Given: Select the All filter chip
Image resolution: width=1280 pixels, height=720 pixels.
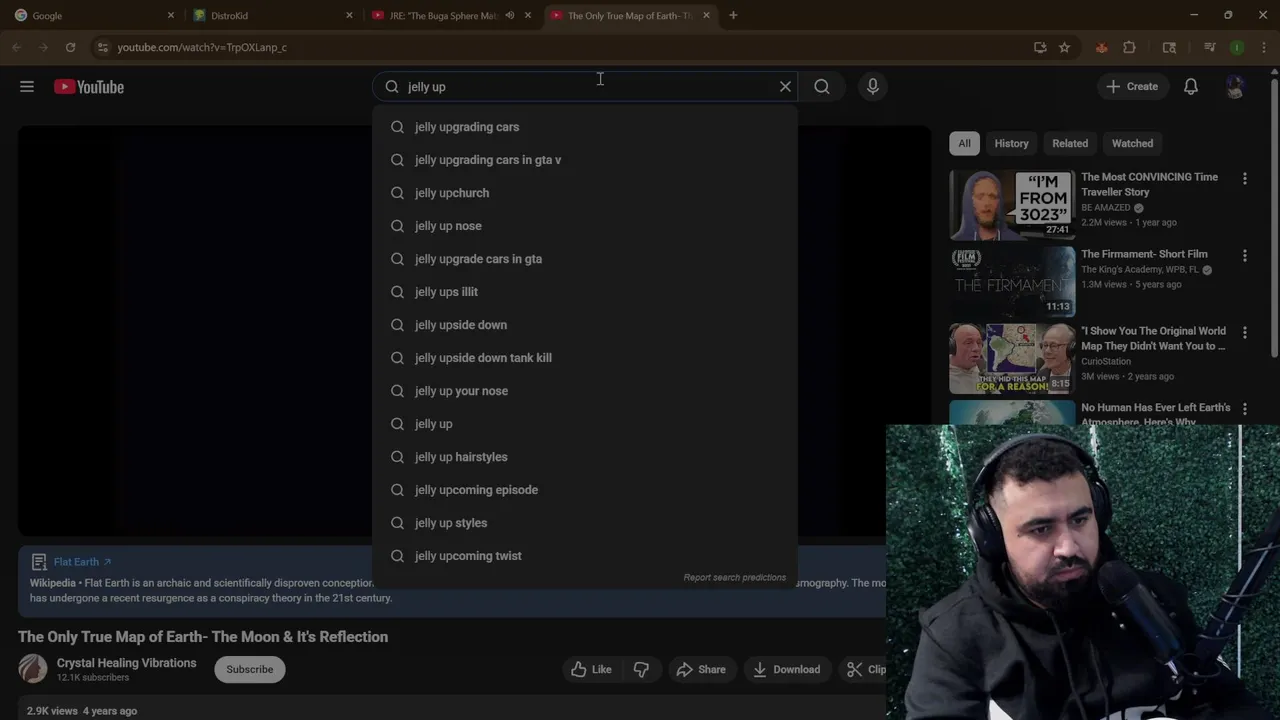Looking at the screenshot, I should [x=964, y=143].
